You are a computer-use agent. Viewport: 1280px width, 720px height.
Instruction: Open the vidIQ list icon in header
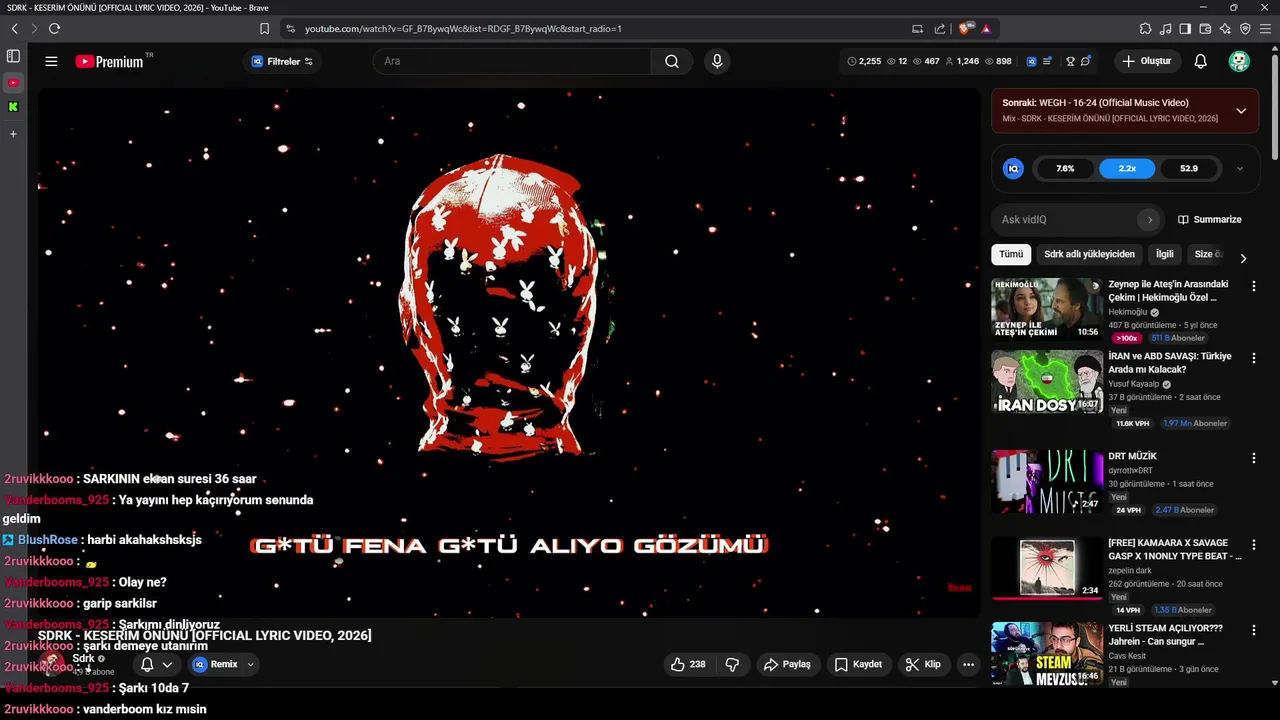point(1047,61)
